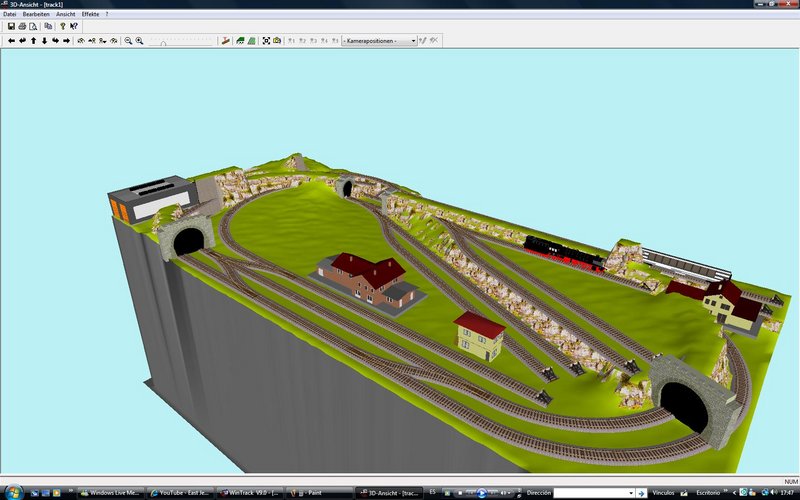Open the ? help menu
Image resolution: width=800 pixels, height=500 pixels.
point(107,14)
